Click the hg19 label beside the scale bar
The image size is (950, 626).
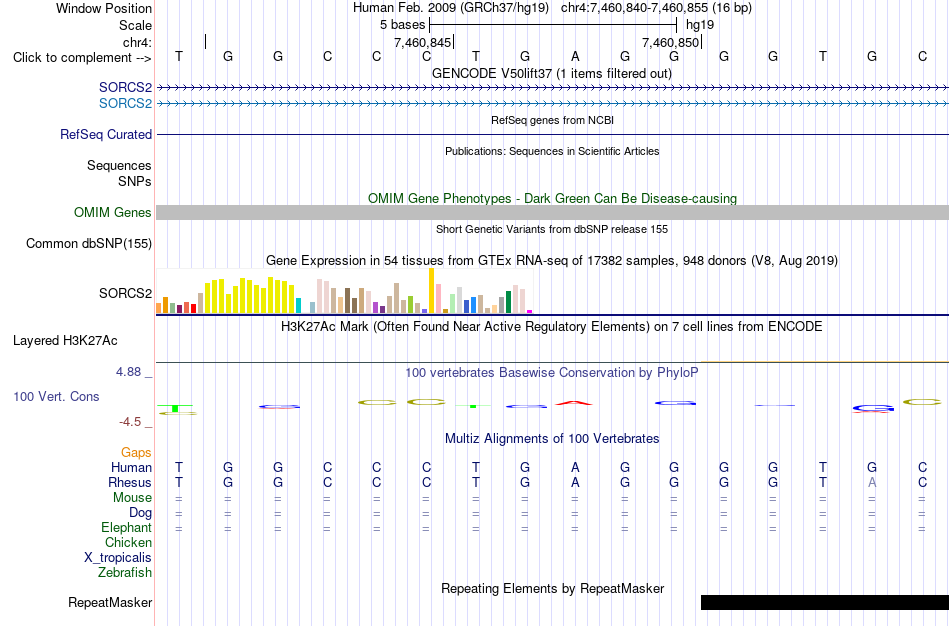[x=700, y=25]
